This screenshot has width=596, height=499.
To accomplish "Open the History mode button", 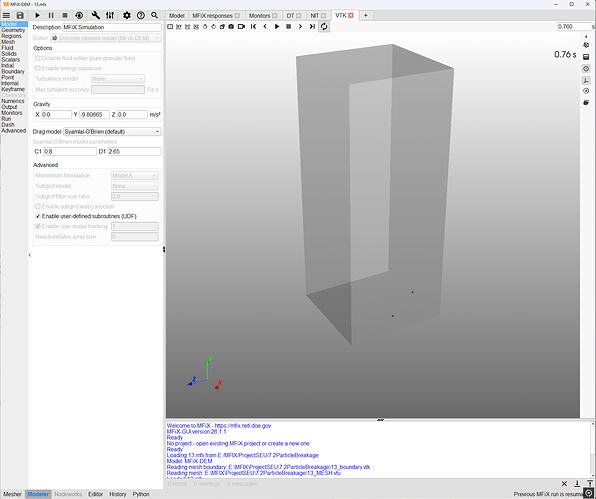I will click(x=117, y=494).
